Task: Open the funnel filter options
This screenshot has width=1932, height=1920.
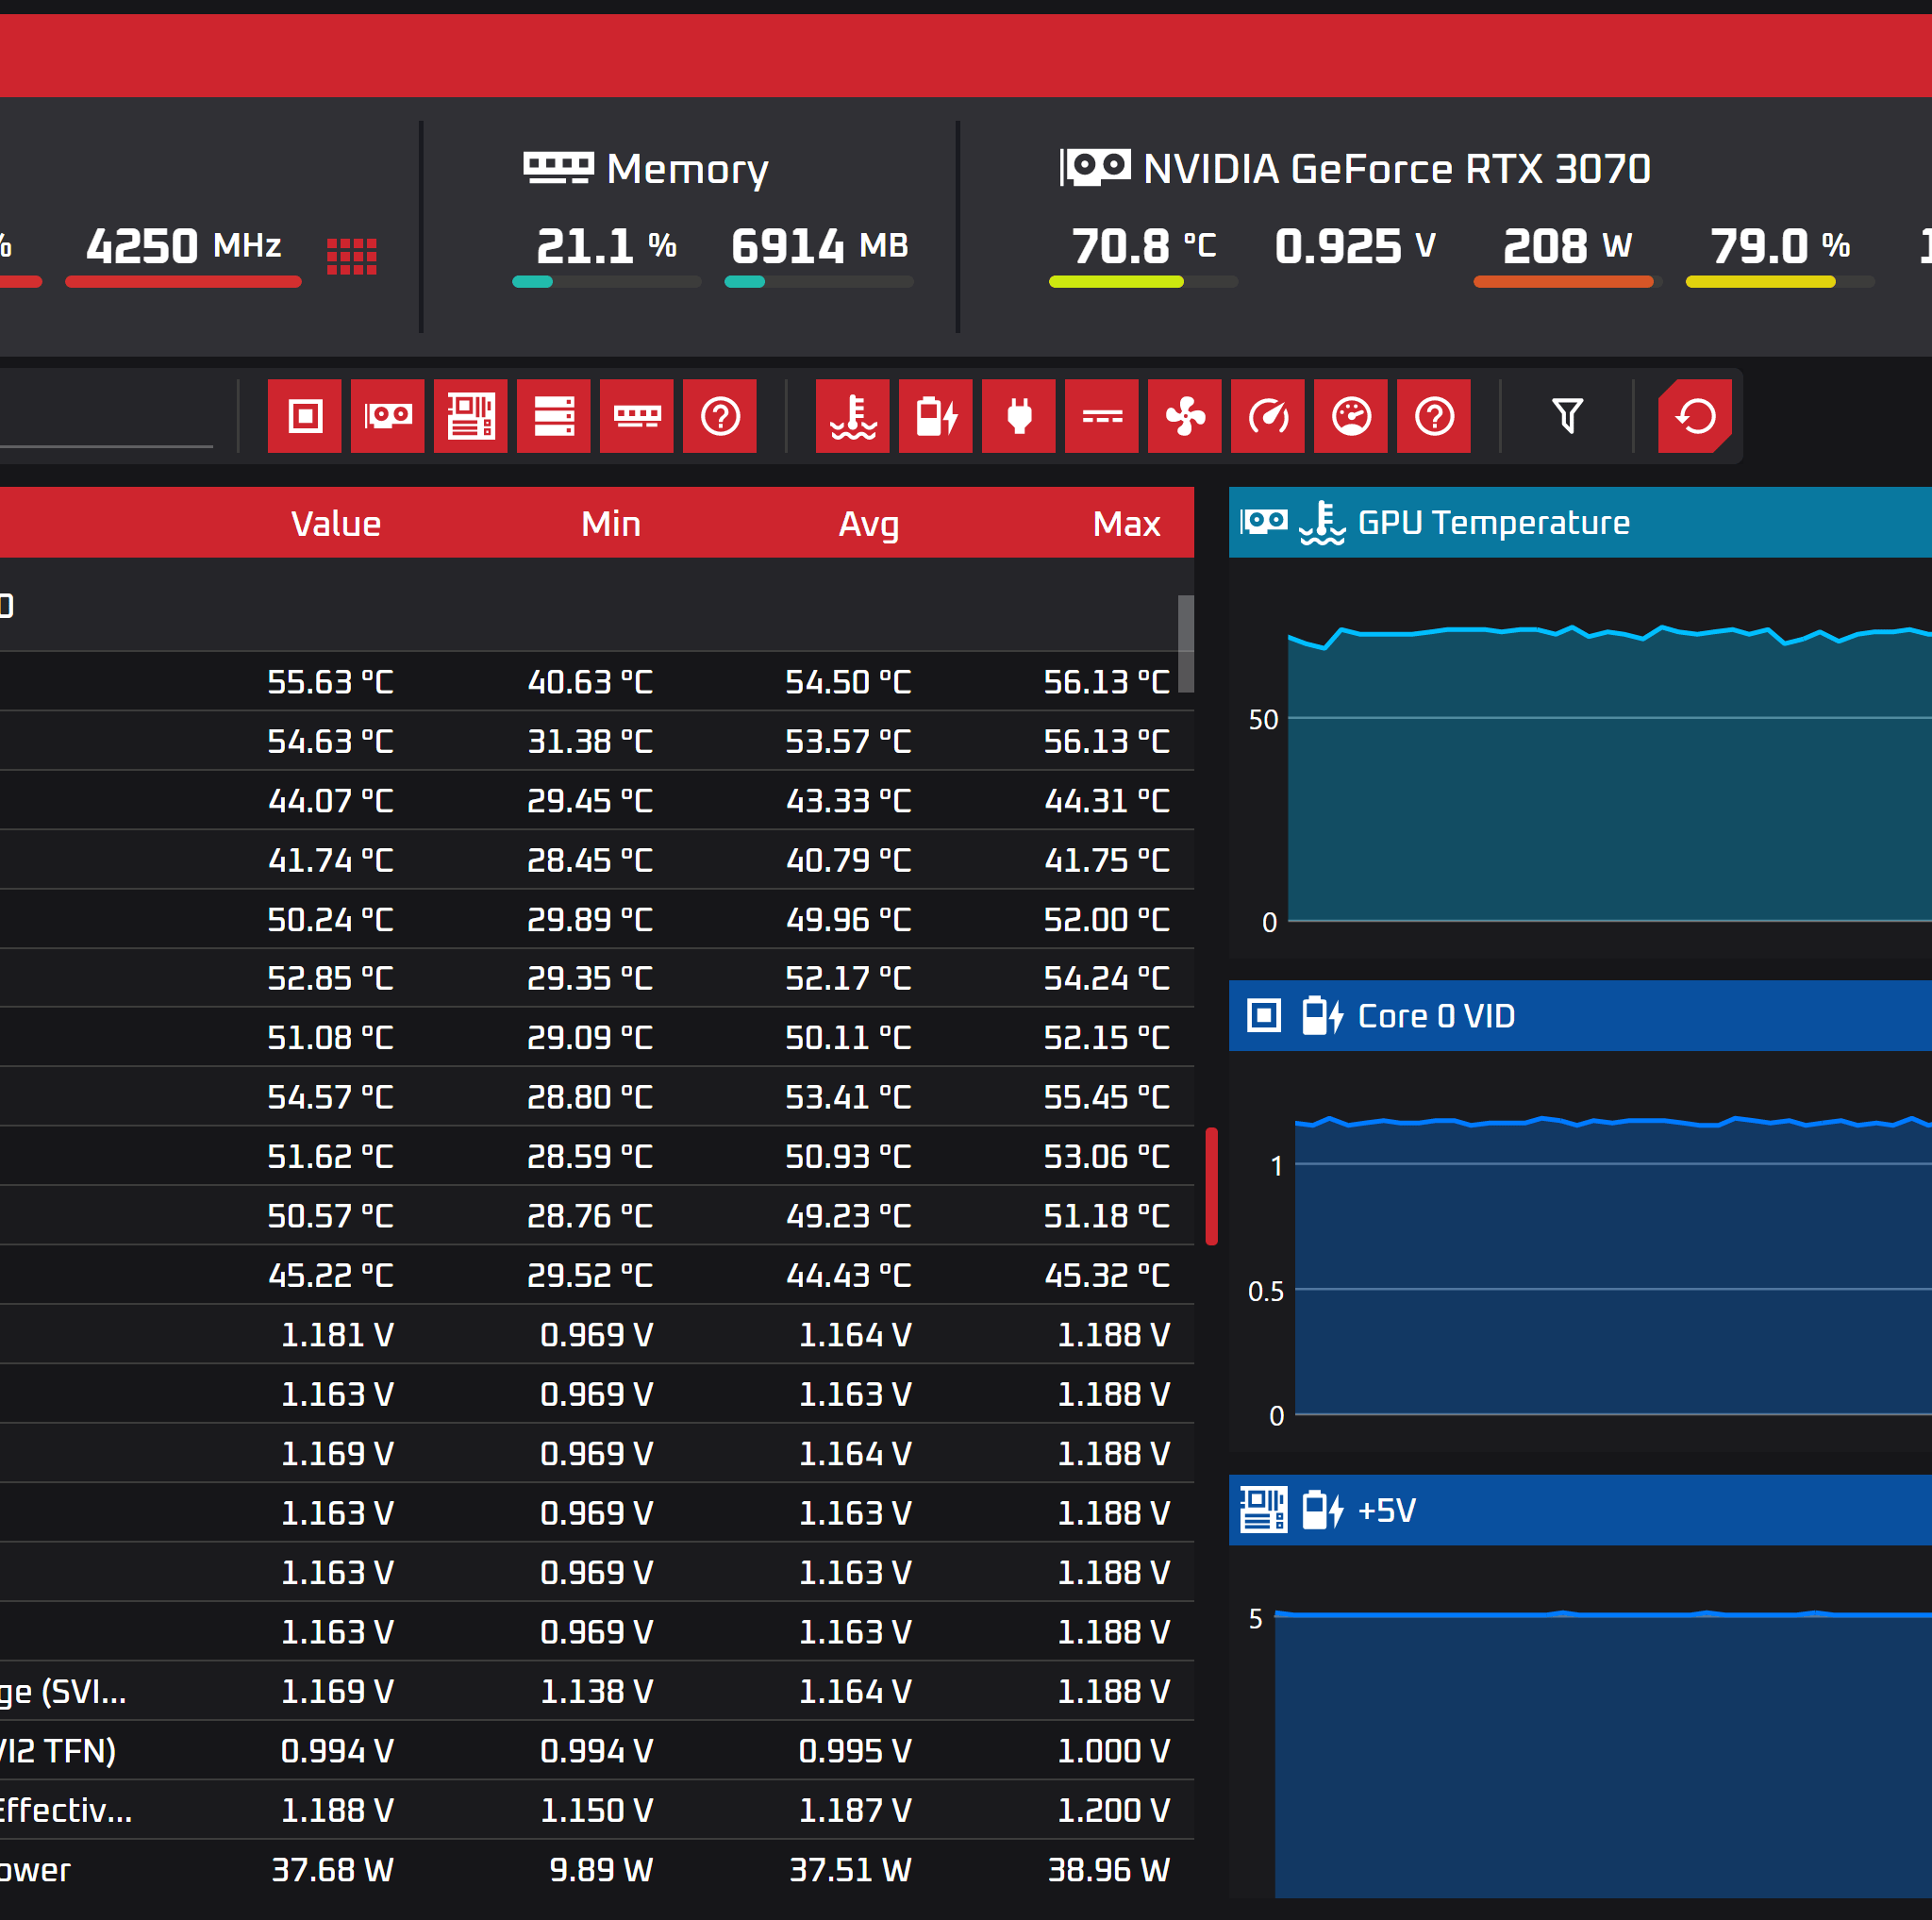Action: coord(1567,416)
